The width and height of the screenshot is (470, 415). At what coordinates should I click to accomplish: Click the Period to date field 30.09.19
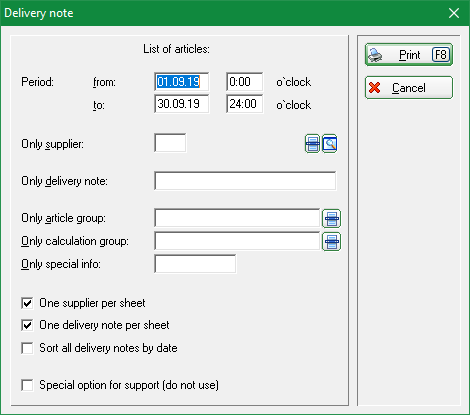182,104
